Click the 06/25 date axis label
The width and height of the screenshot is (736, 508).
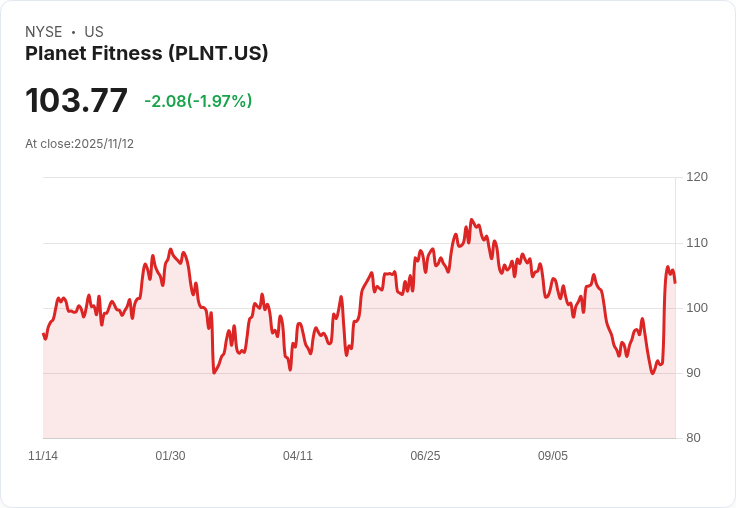tap(425, 456)
